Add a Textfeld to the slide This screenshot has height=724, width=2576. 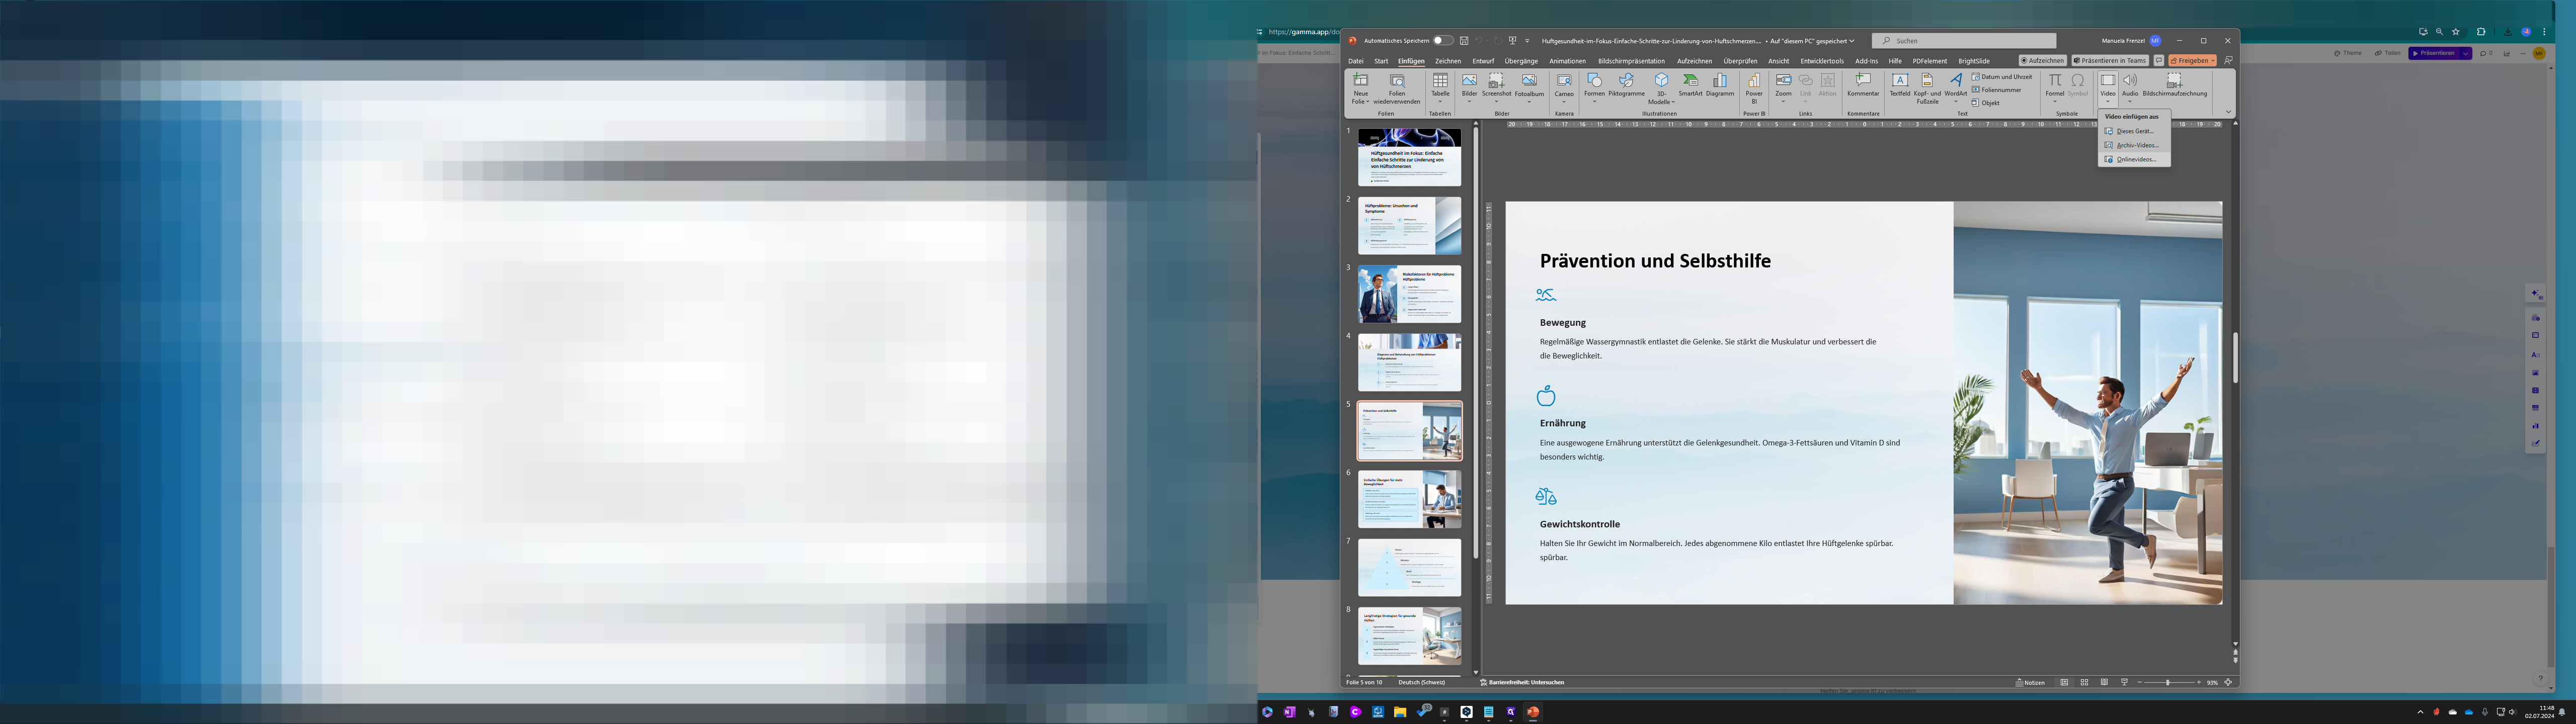click(1899, 85)
